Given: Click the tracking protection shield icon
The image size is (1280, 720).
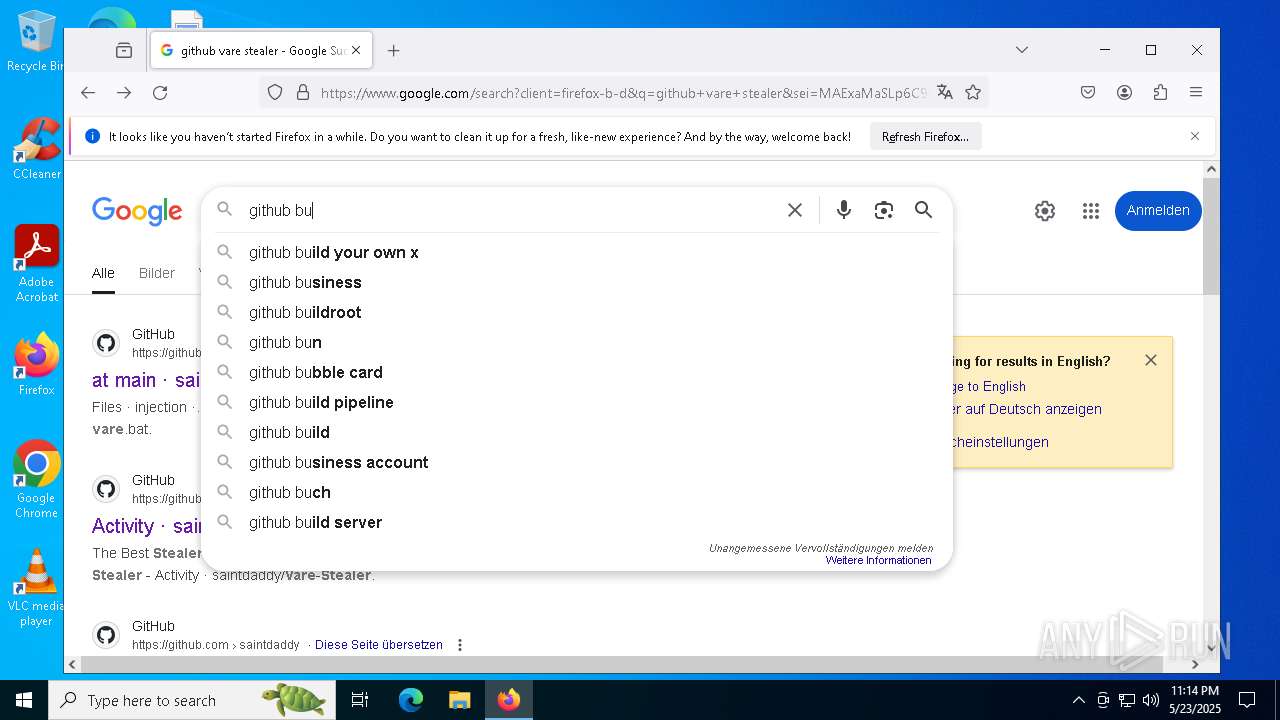Looking at the screenshot, I should [x=275, y=93].
